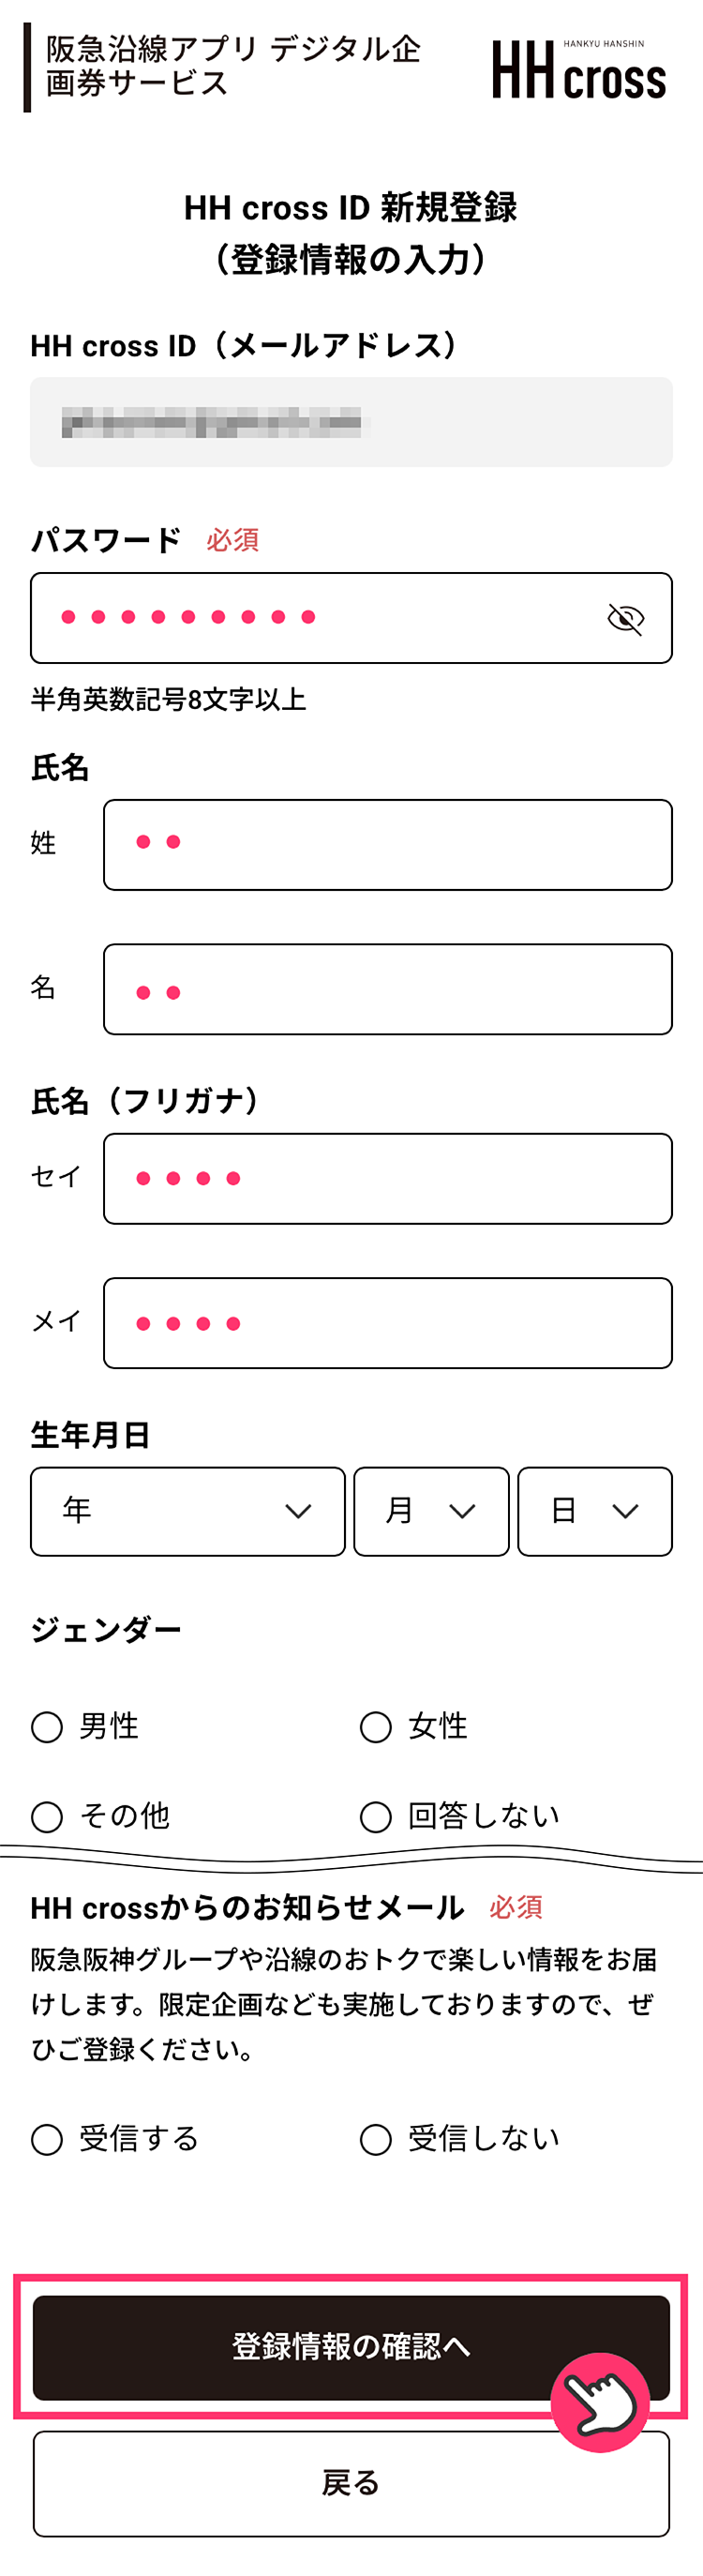Click the 阪急沿線アプリ デジタル企画券サービス title
The image size is (703, 2576).
[x=233, y=66]
